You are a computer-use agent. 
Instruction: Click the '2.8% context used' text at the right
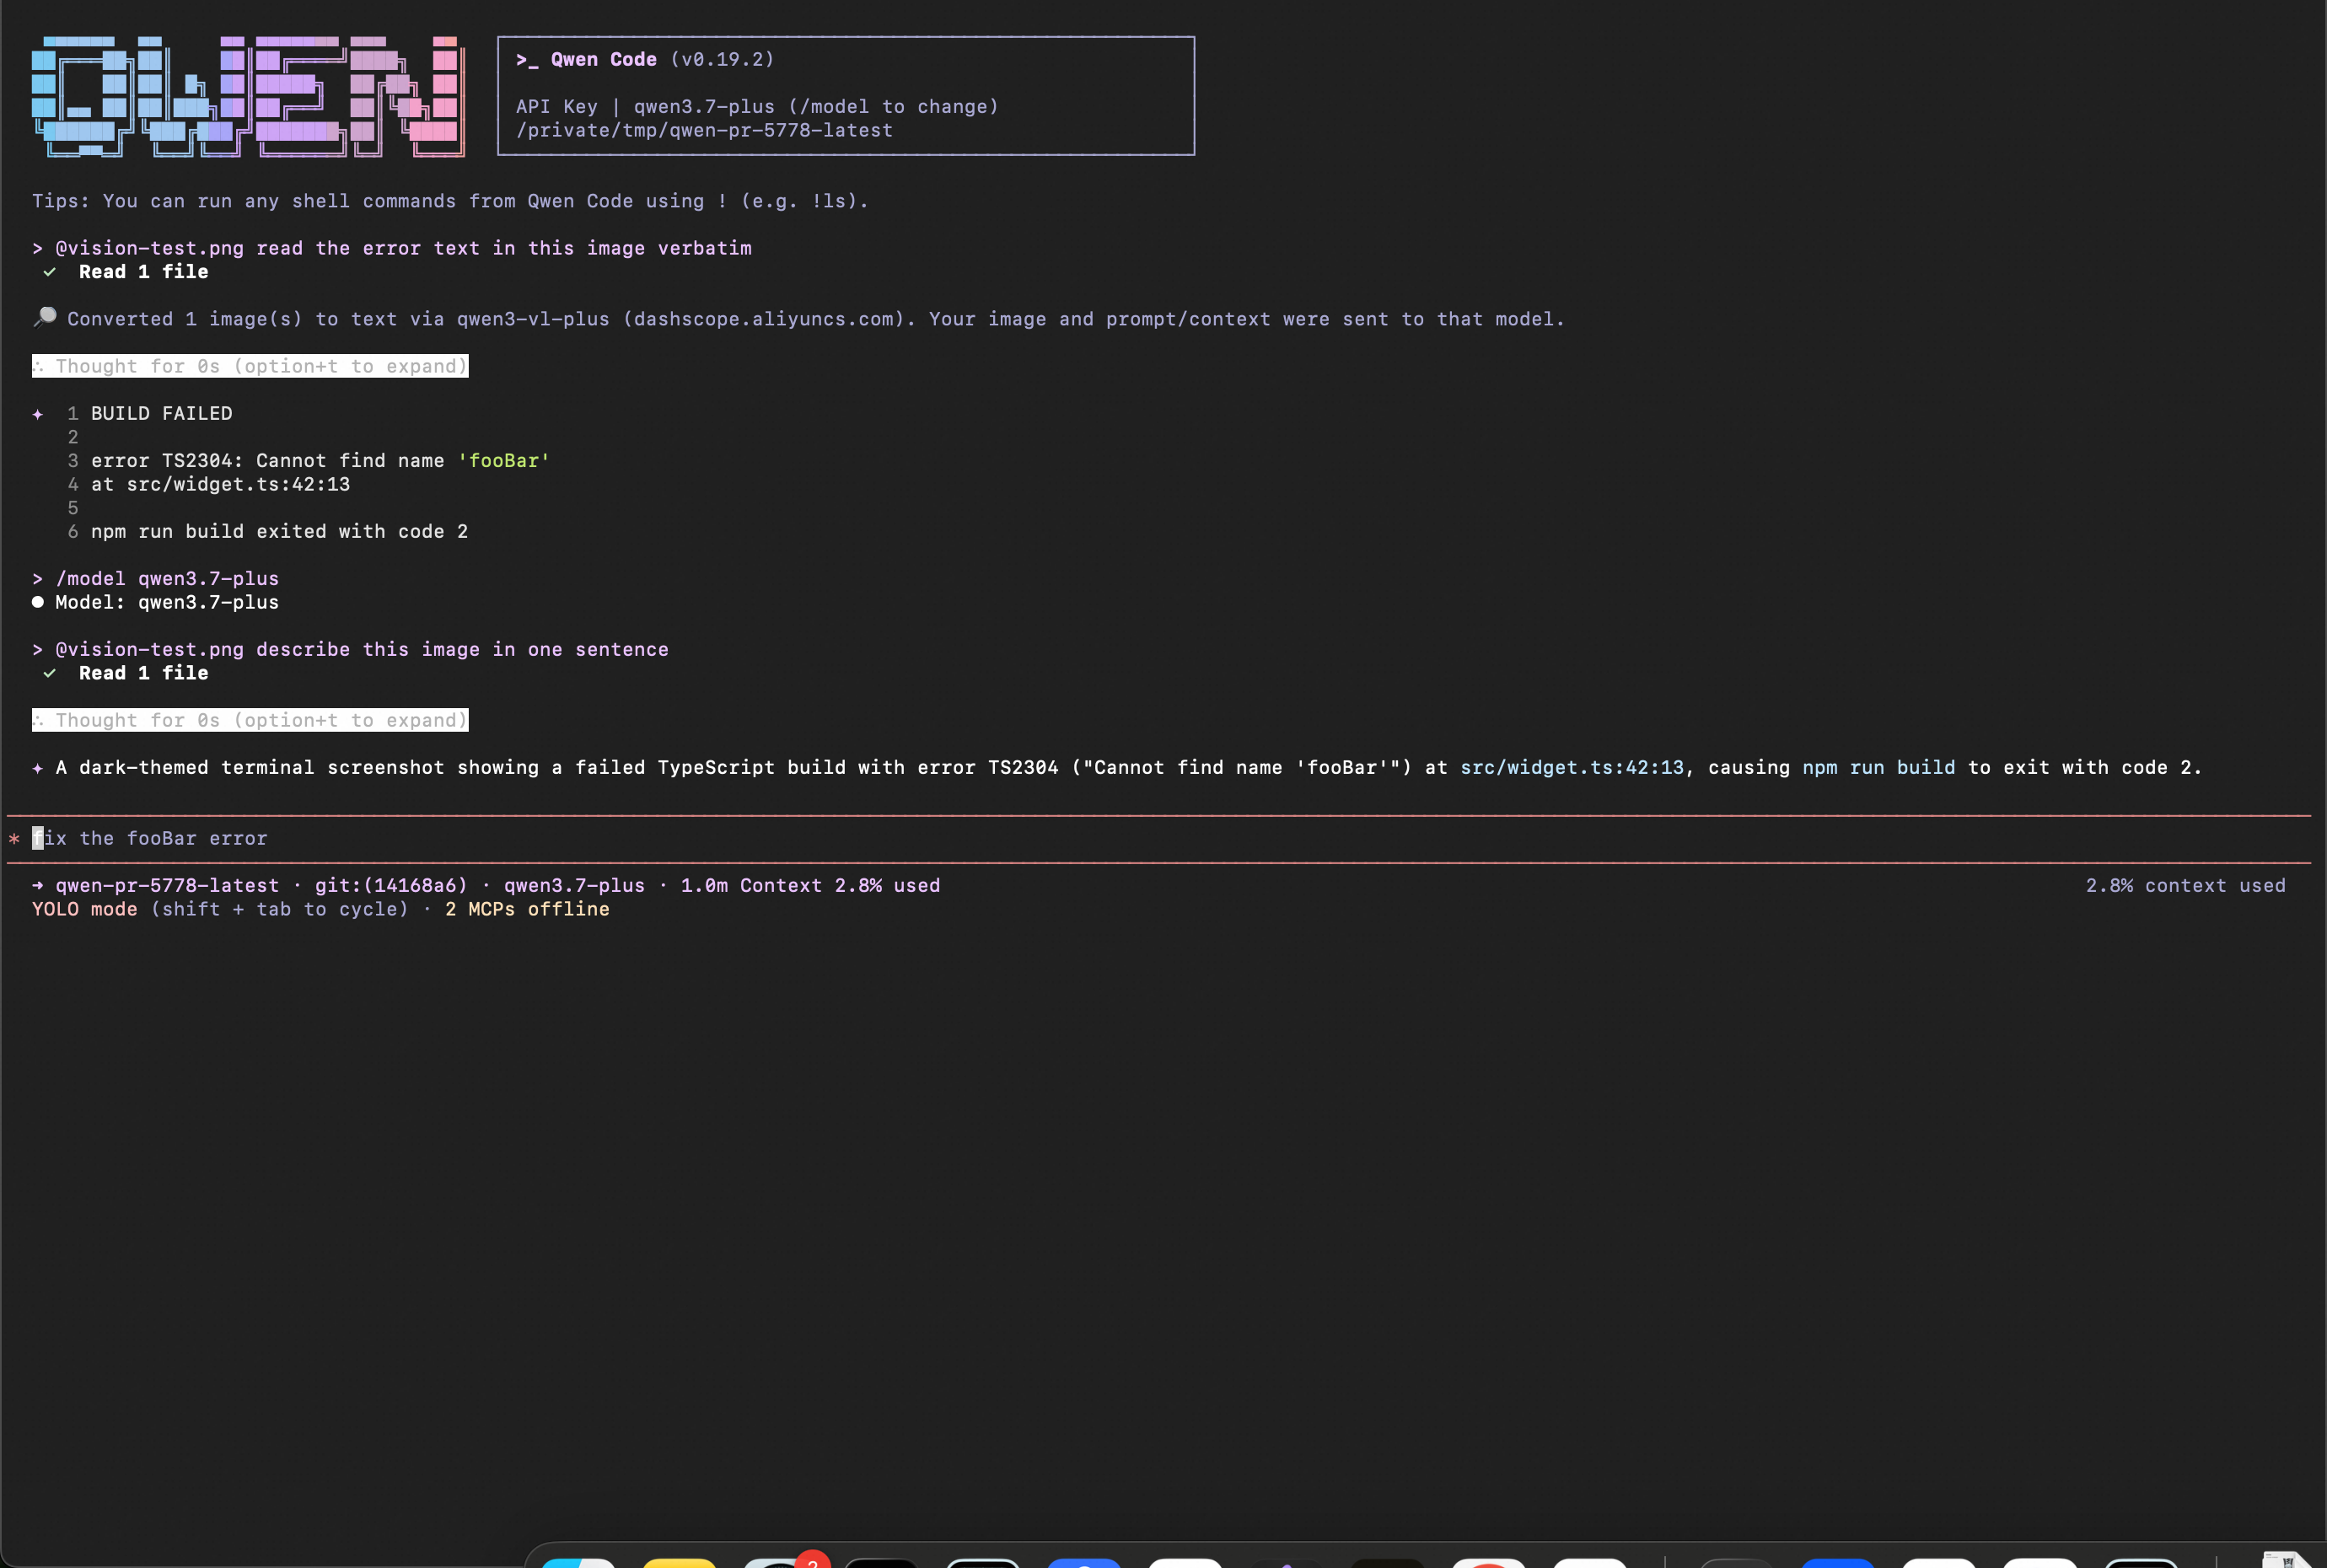(2186, 886)
